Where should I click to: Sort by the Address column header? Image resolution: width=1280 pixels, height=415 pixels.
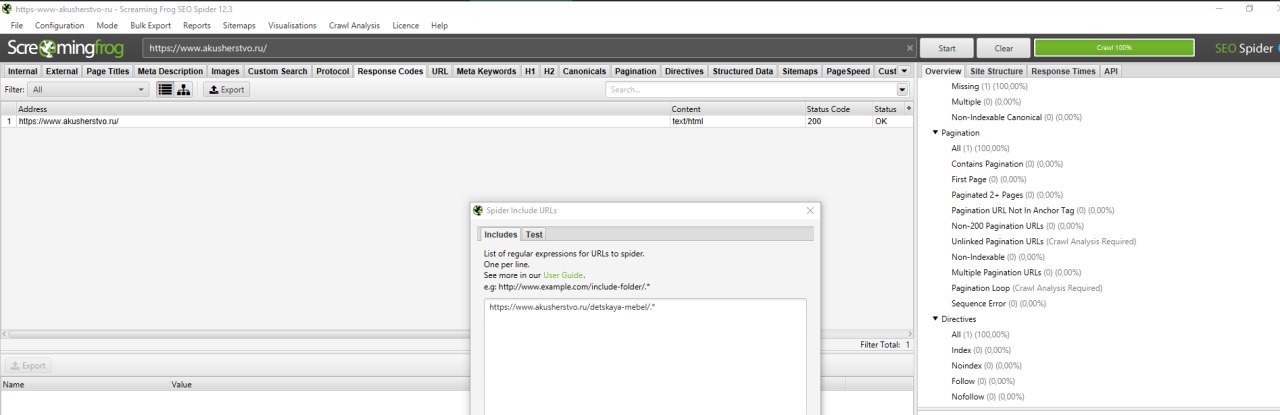342,109
